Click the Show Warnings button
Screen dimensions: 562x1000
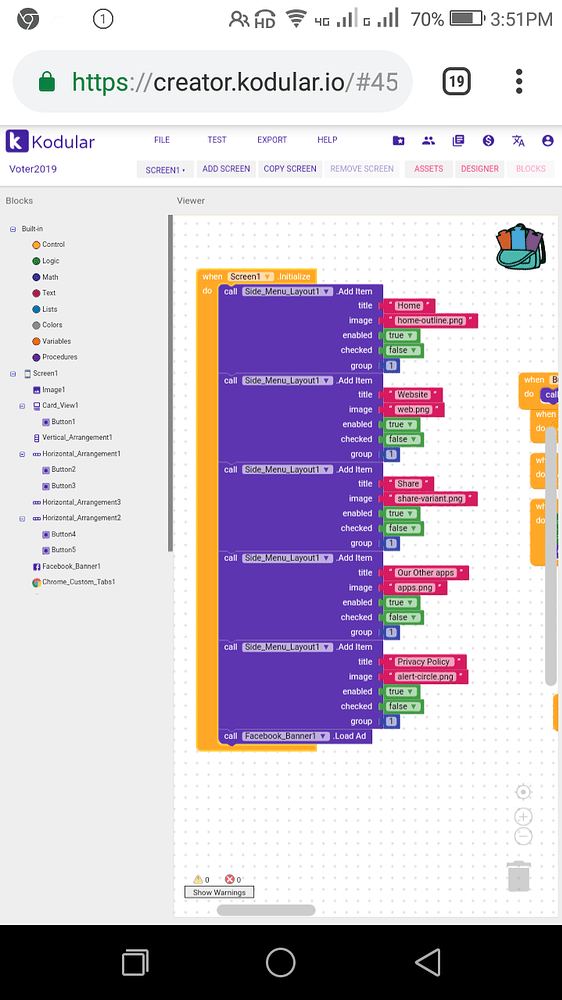click(219, 892)
